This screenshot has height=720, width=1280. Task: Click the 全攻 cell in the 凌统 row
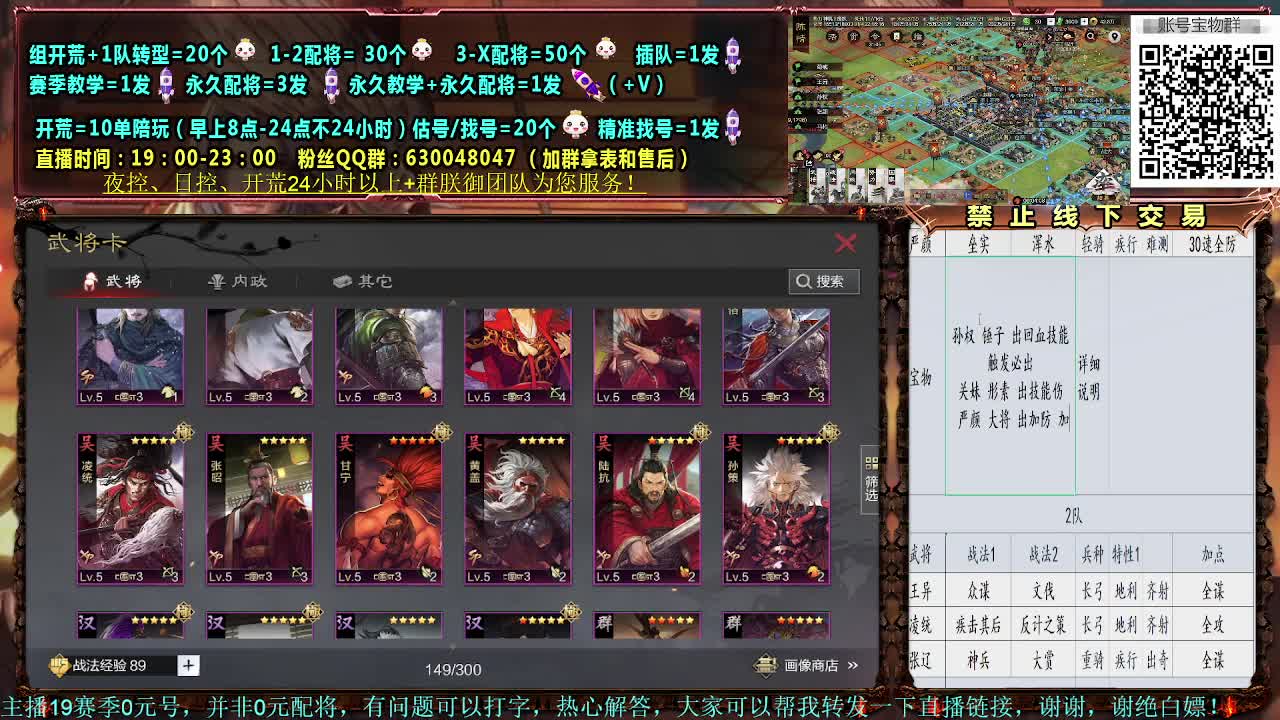pyautogui.click(x=1213, y=625)
